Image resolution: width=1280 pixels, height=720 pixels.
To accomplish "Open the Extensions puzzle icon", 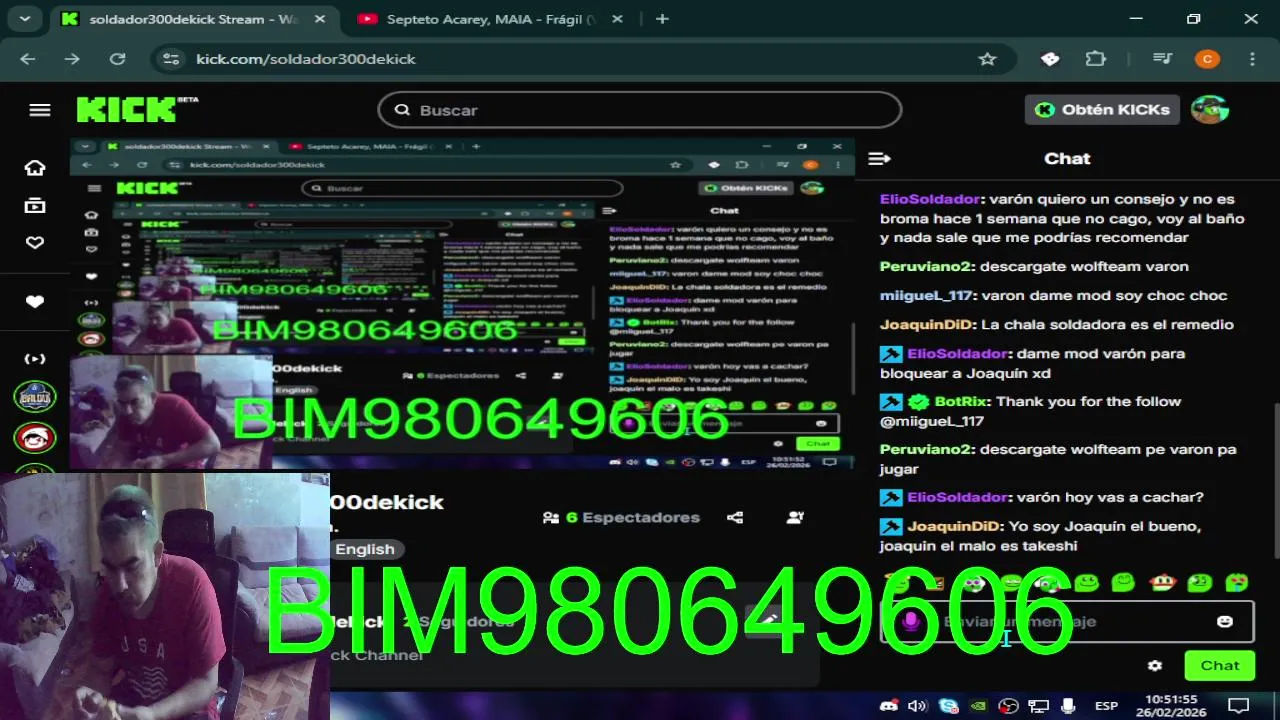I will [1096, 59].
